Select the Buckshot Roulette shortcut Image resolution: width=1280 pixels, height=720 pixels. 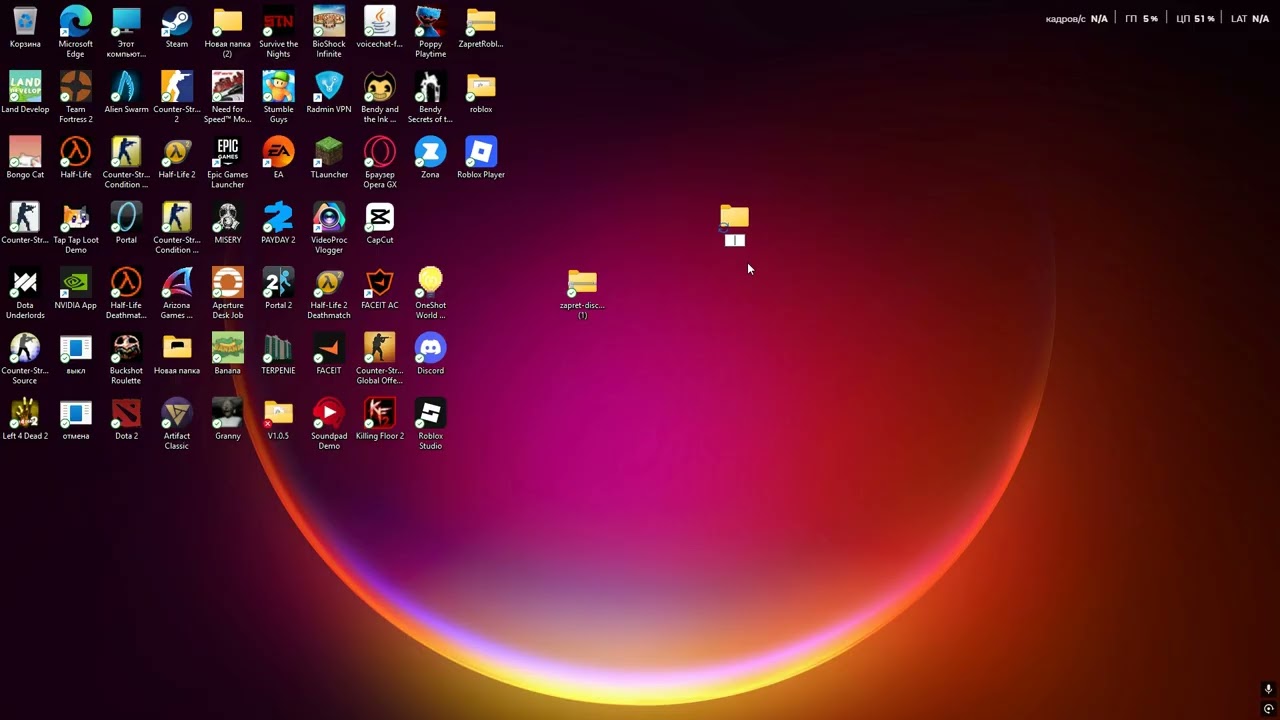pos(126,348)
